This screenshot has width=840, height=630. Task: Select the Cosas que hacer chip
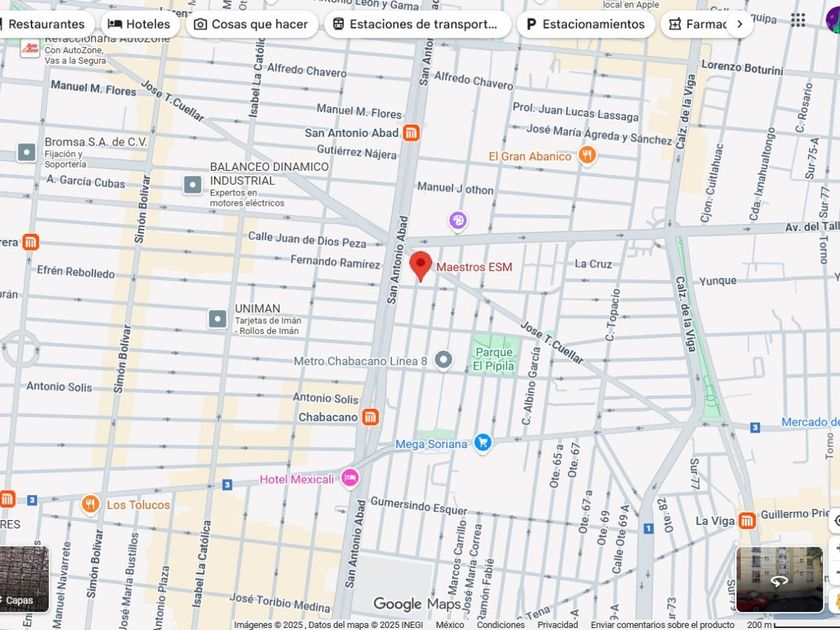252,24
